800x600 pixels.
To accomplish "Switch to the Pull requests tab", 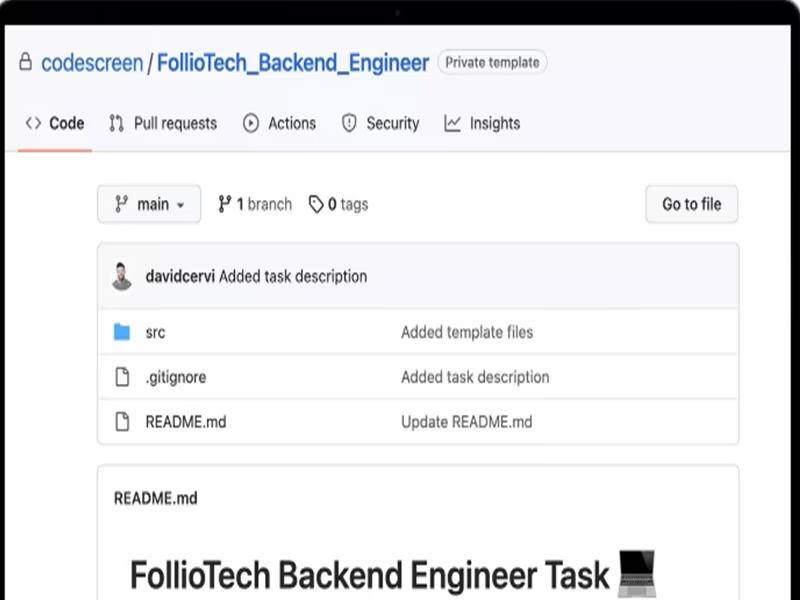I will coord(176,123).
